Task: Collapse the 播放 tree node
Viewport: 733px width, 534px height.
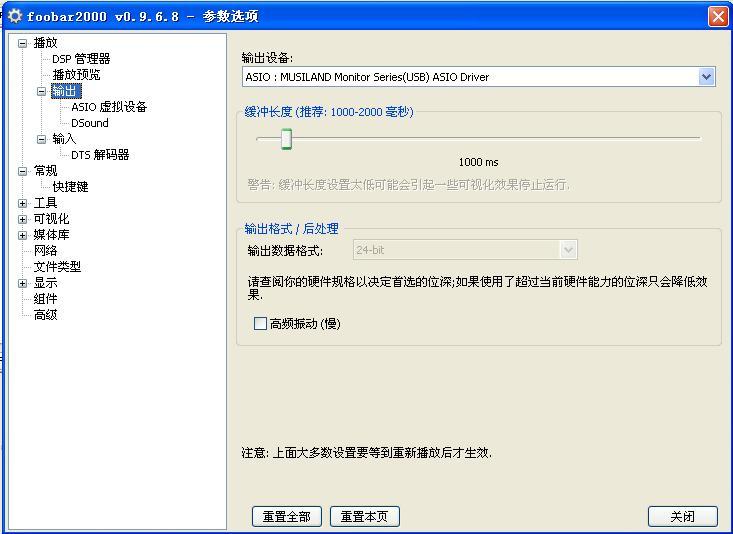Action: (22, 43)
